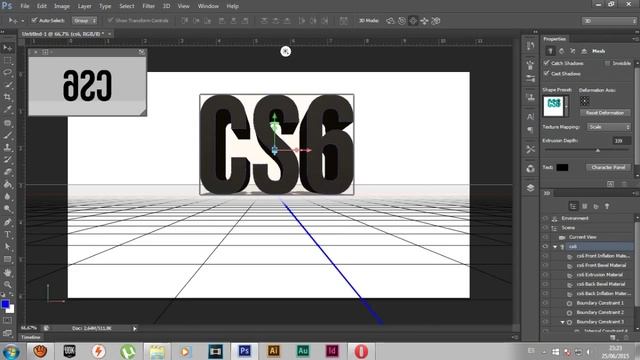Open the Window menu
The image size is (640, 360).
tap(208, 6)
